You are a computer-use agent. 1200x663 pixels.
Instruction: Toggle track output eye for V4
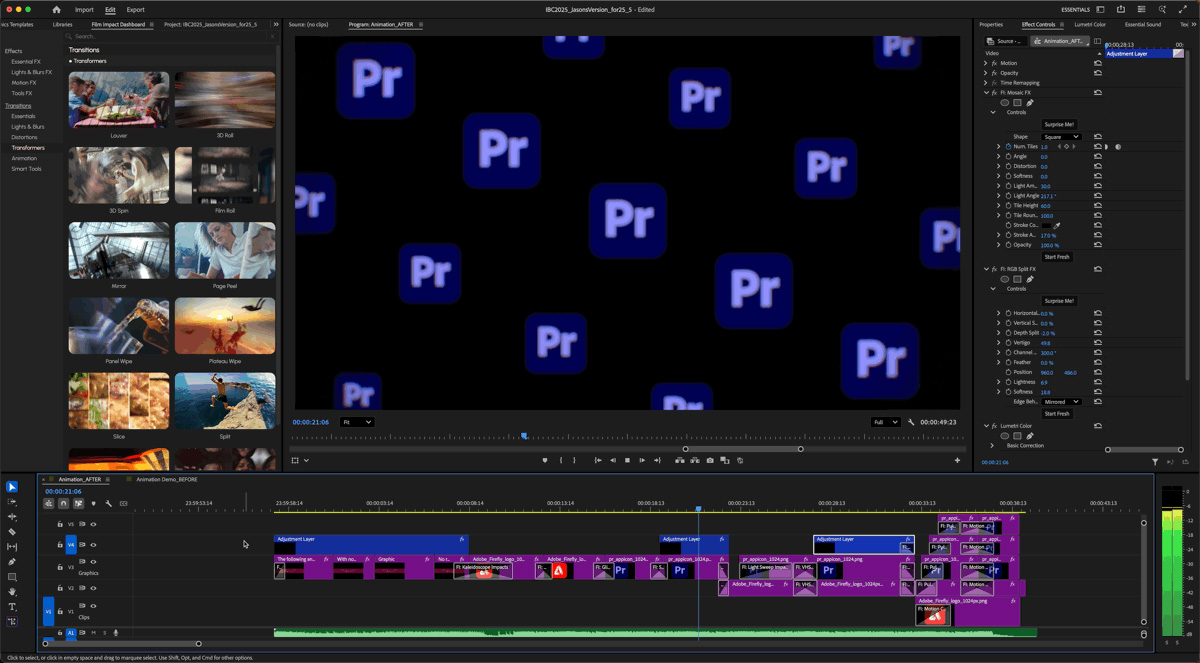coord(93,545)
